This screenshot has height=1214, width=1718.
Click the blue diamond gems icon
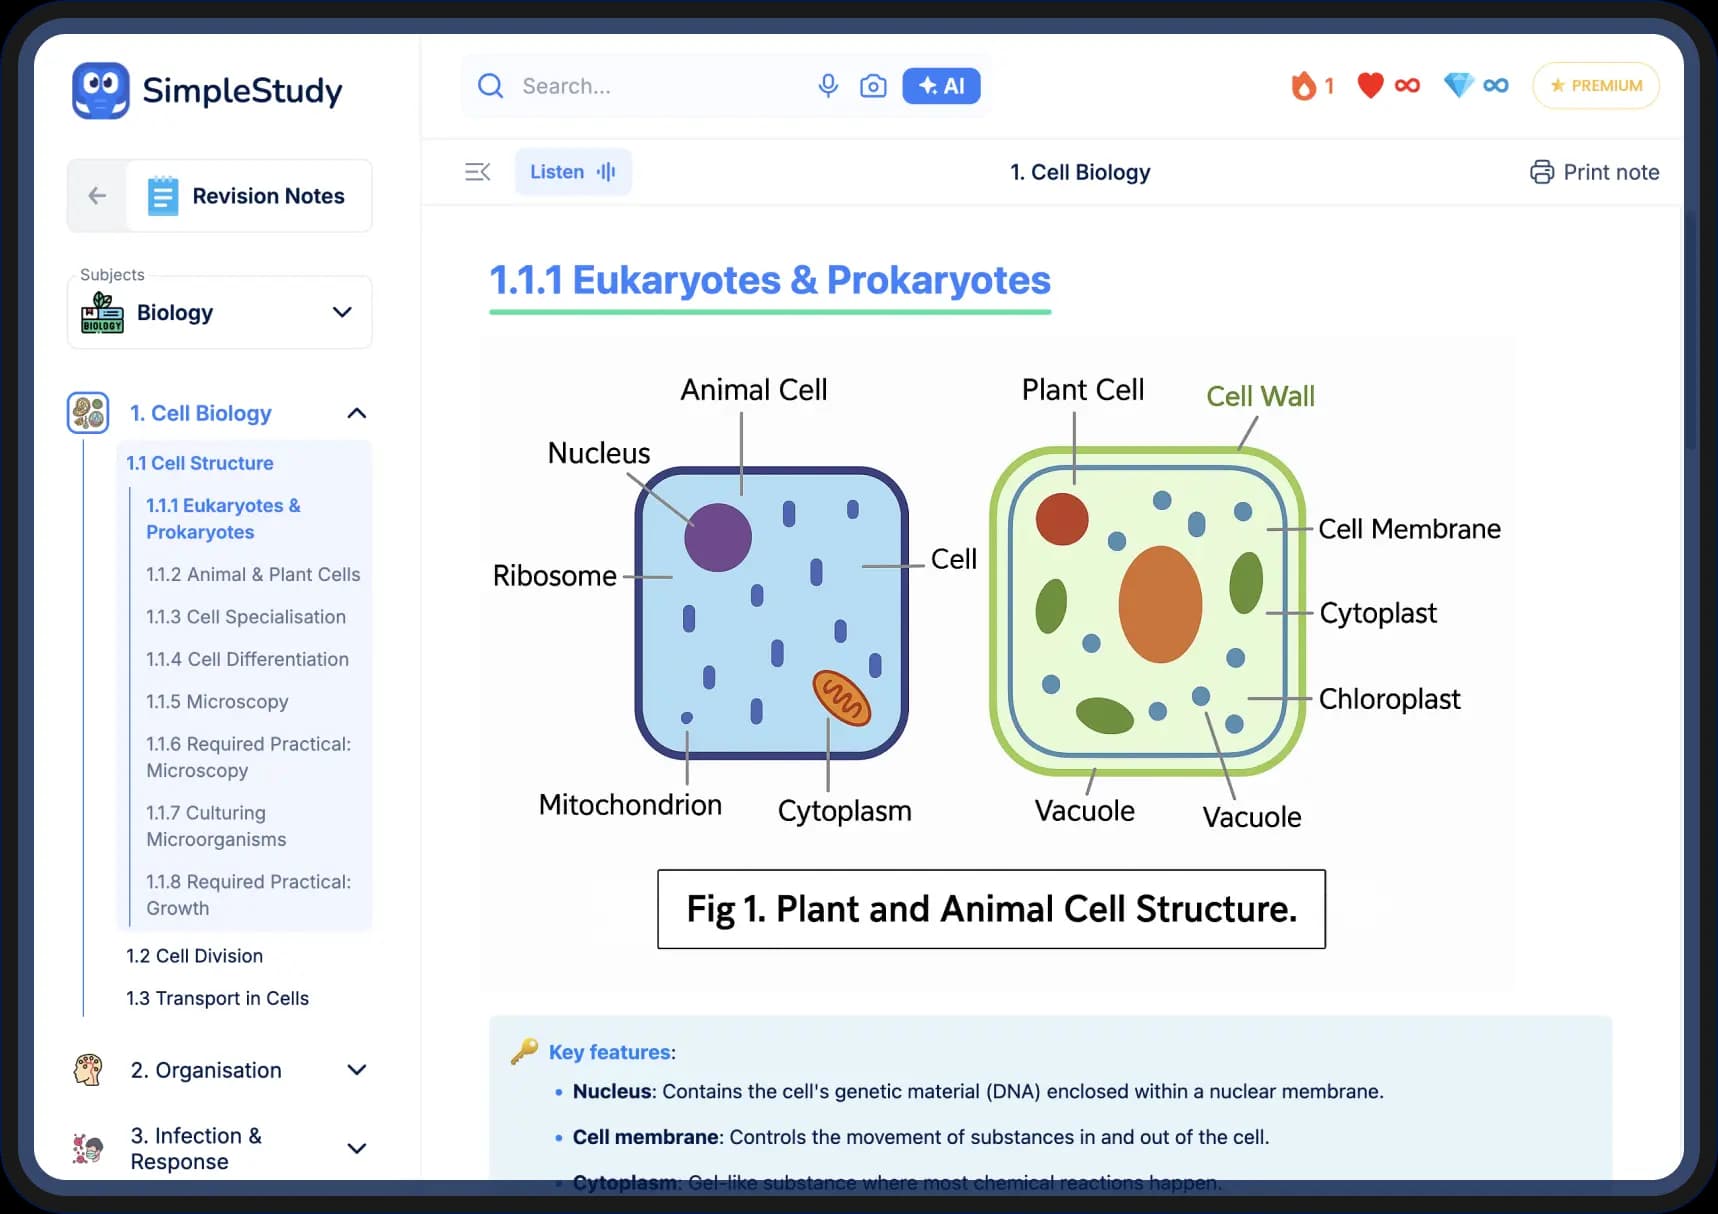(x=1458, y=86)
